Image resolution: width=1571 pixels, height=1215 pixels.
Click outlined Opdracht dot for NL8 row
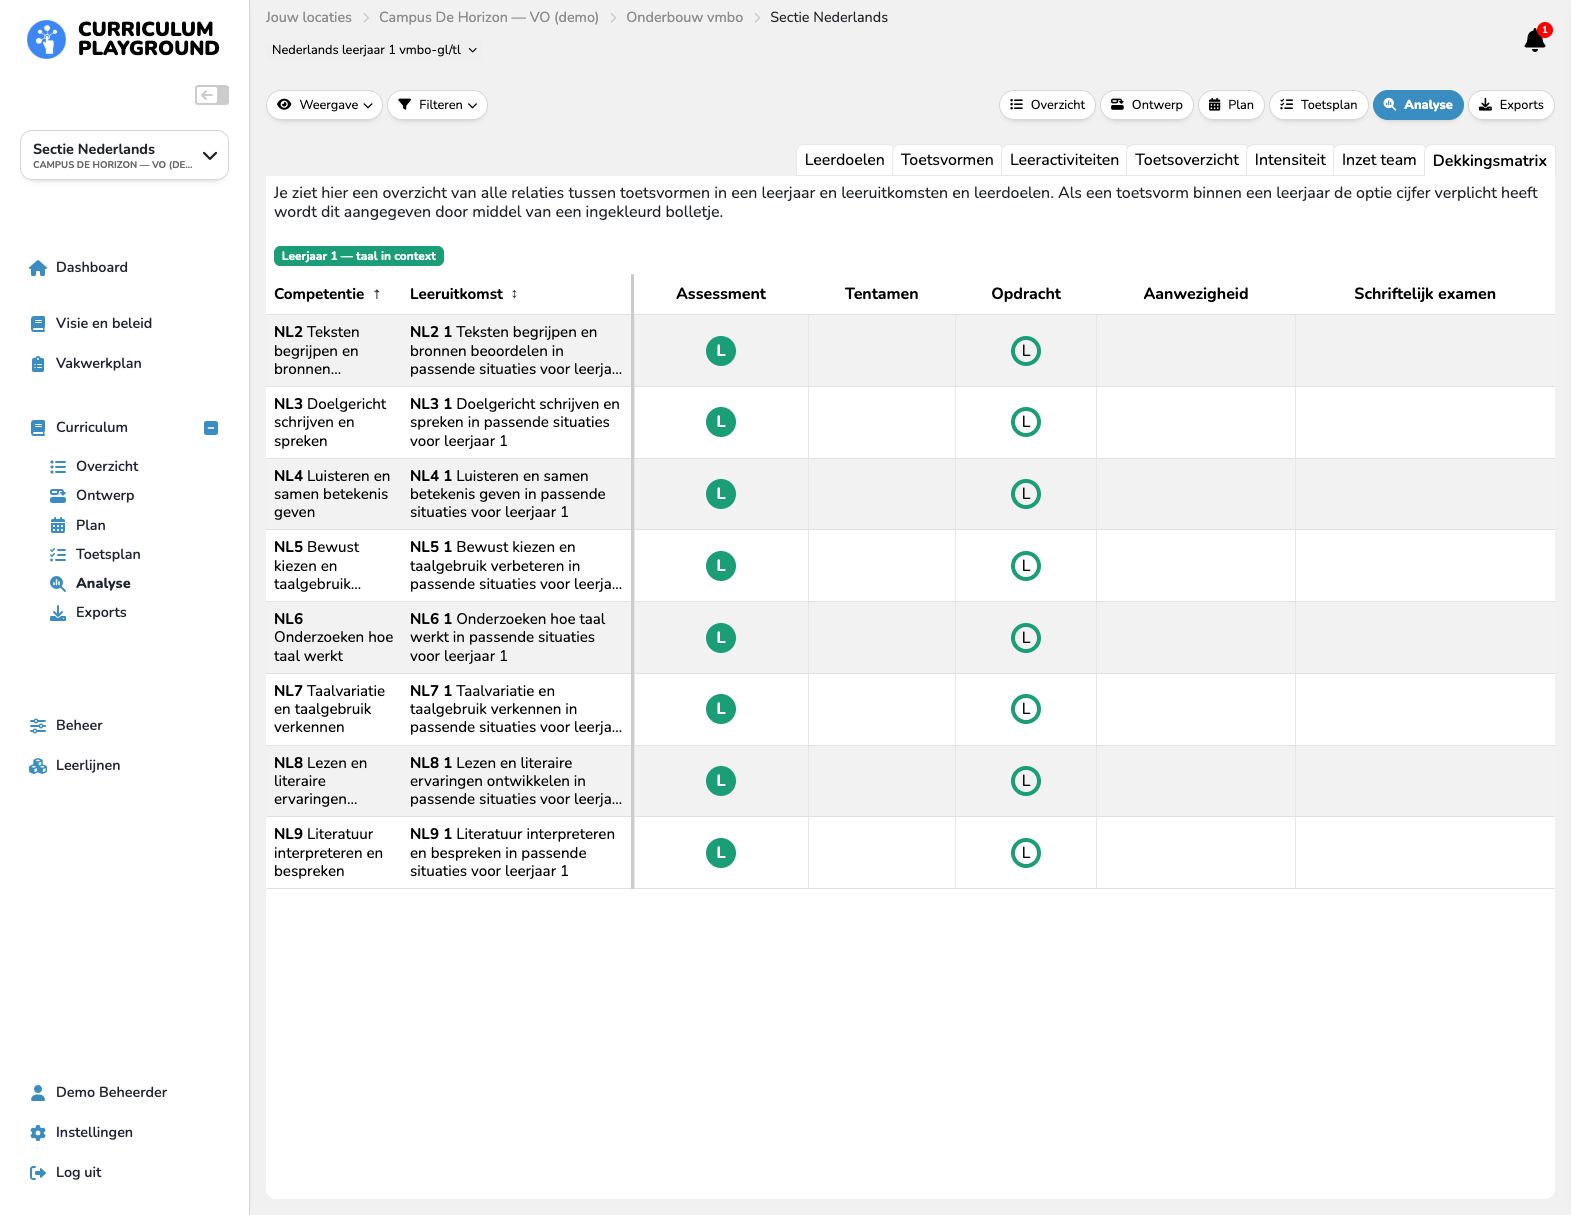point(1026,781)
